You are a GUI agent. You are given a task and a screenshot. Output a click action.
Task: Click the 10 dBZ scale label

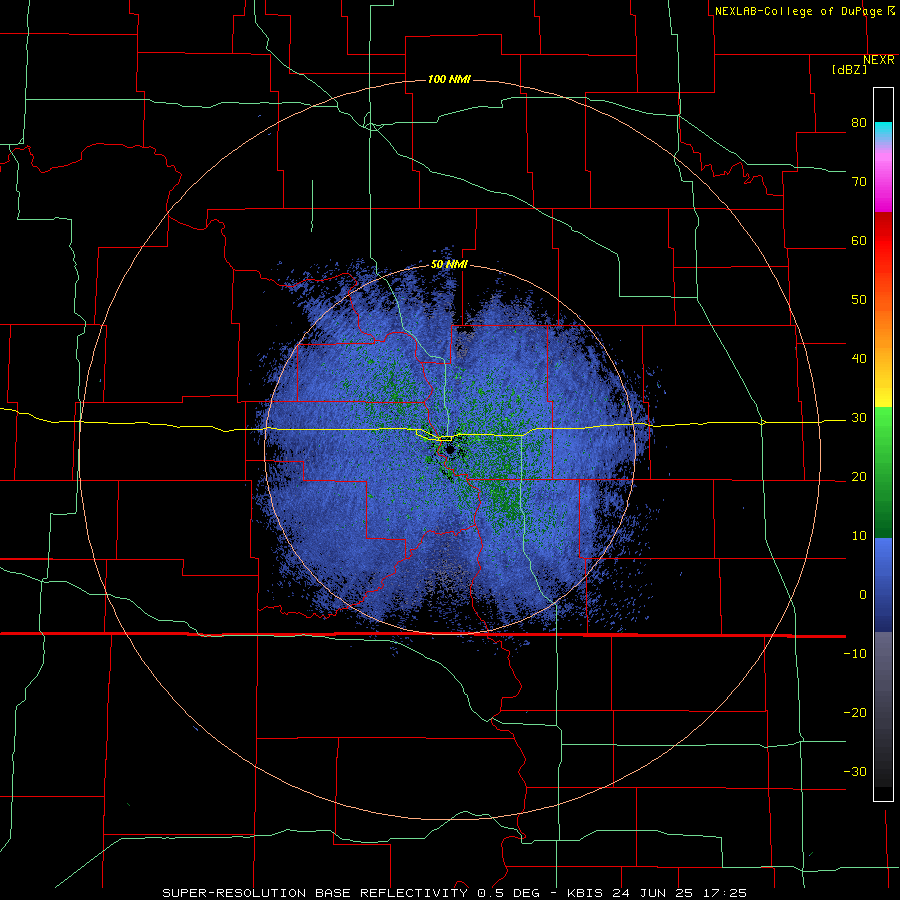click(x=859, y=536)
